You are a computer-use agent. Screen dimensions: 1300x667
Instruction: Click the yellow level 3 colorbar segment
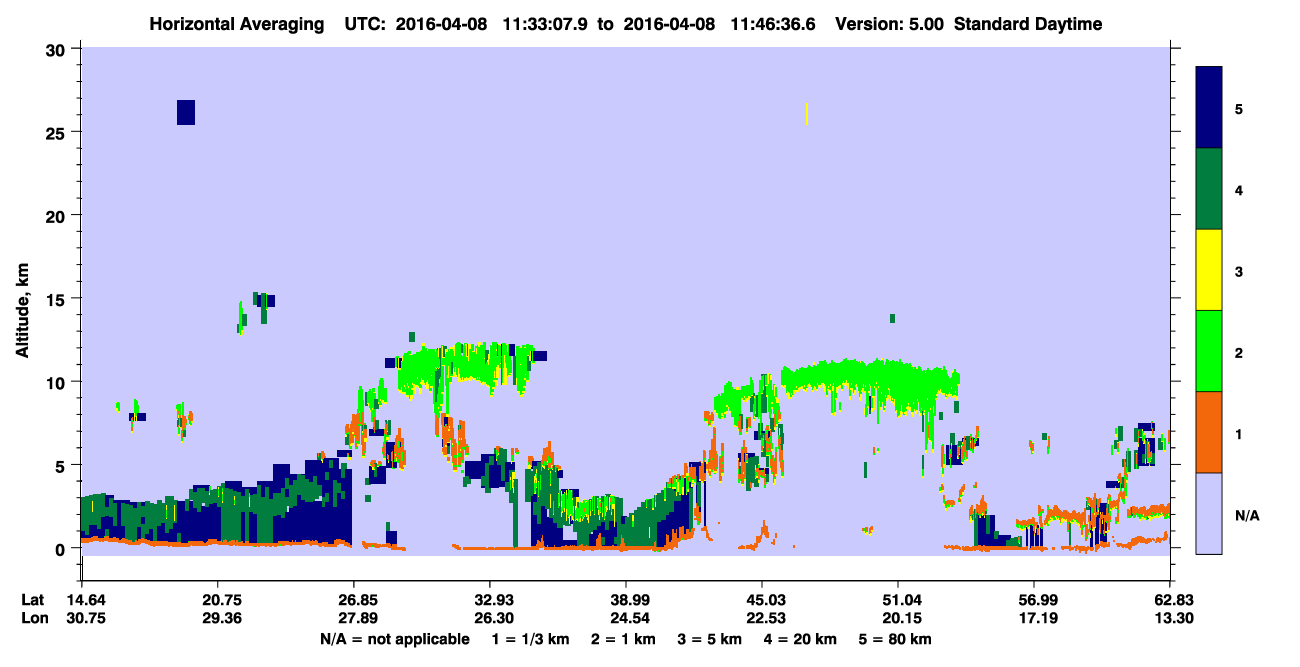(x=1209, y=270)
